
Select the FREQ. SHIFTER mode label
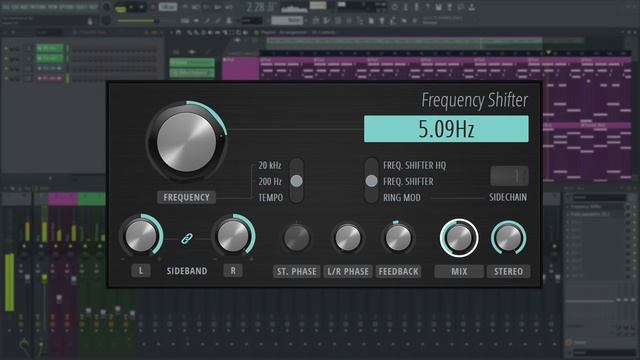408,181
